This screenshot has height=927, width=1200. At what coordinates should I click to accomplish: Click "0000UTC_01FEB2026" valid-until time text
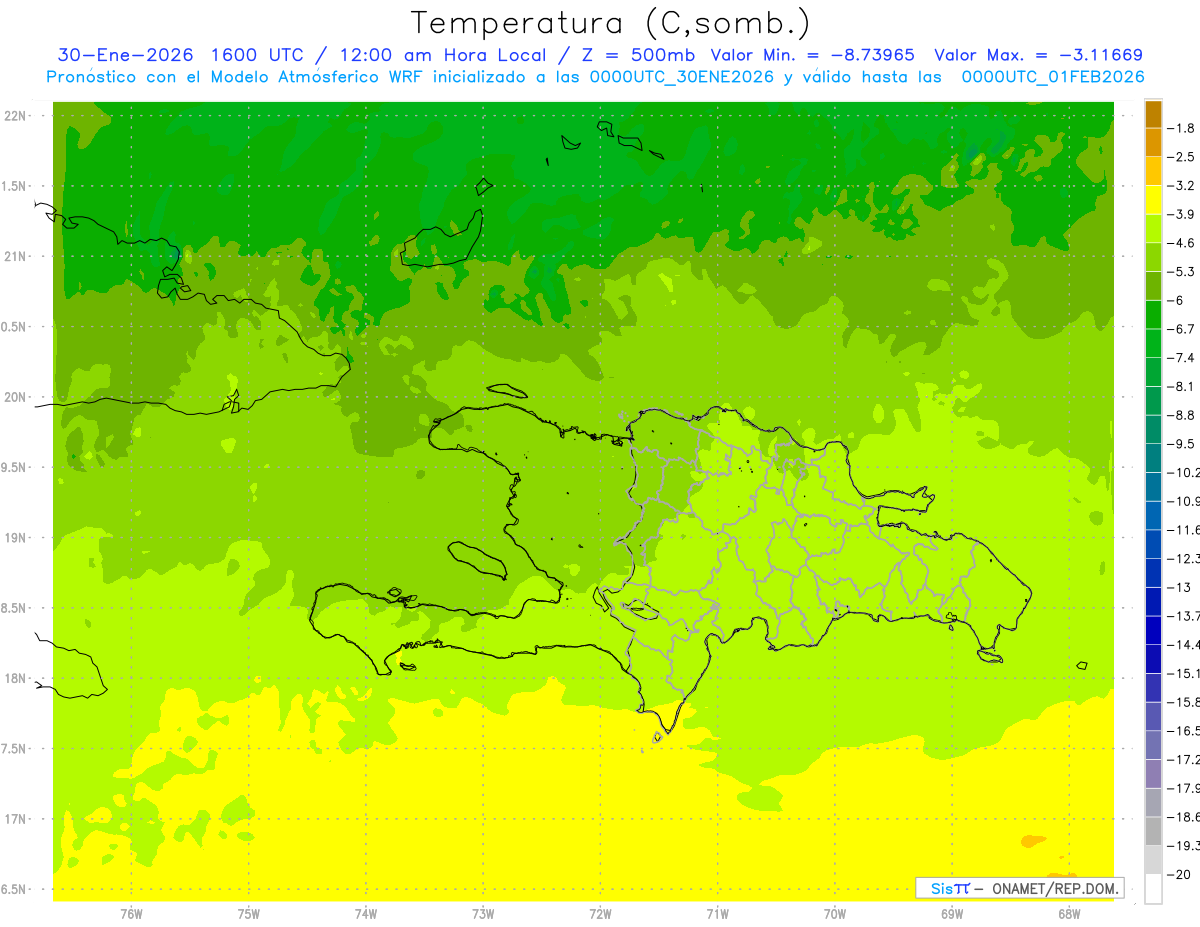[x=1052, y=77]
